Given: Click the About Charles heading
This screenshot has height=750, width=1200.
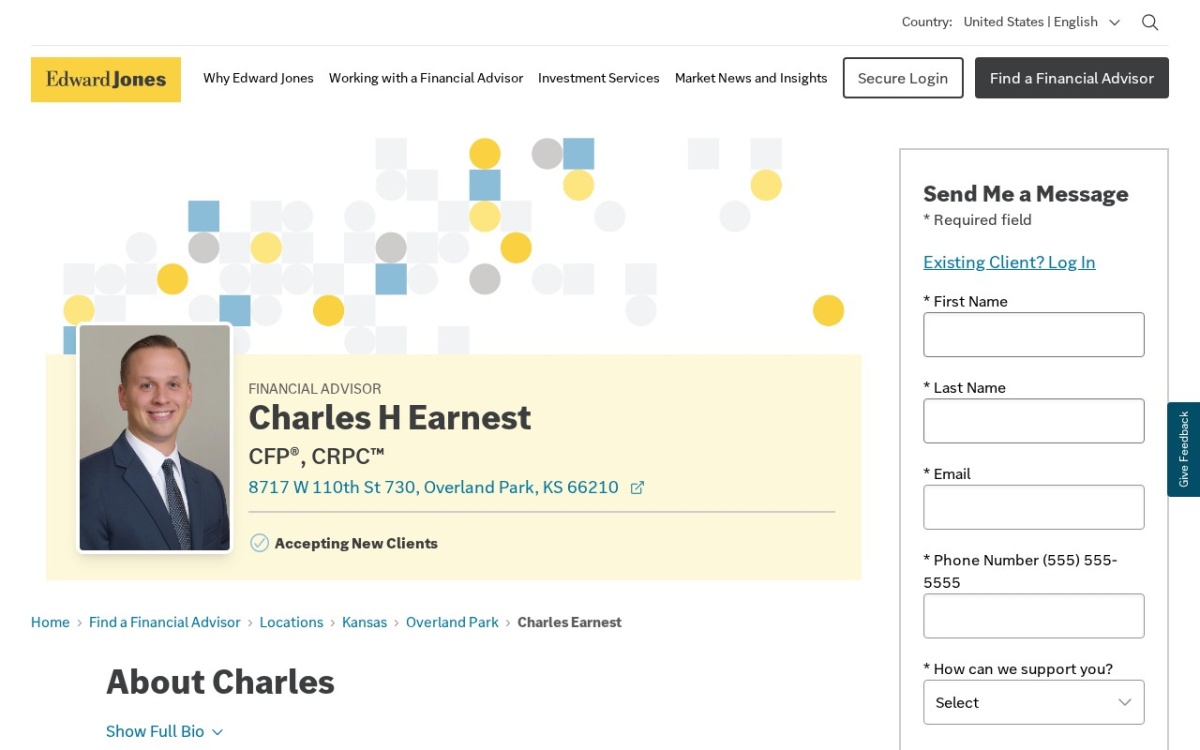Looking at the screenshot, I should pos(220,682).
